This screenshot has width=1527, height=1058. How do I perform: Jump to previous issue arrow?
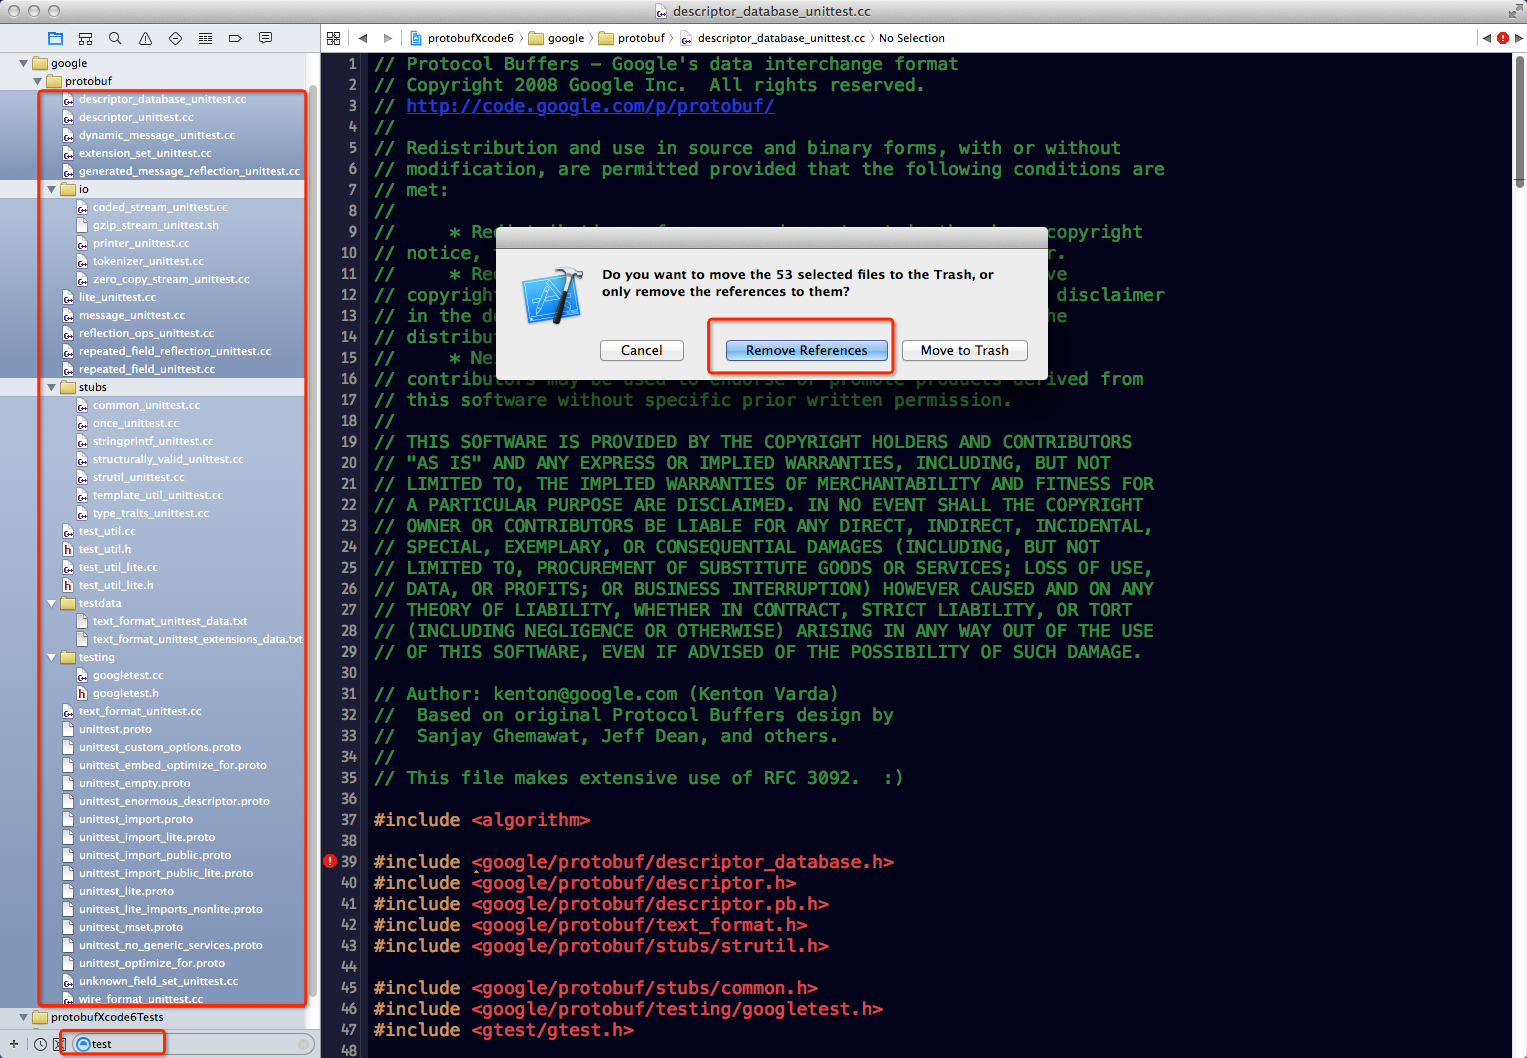click(1487, 38)
